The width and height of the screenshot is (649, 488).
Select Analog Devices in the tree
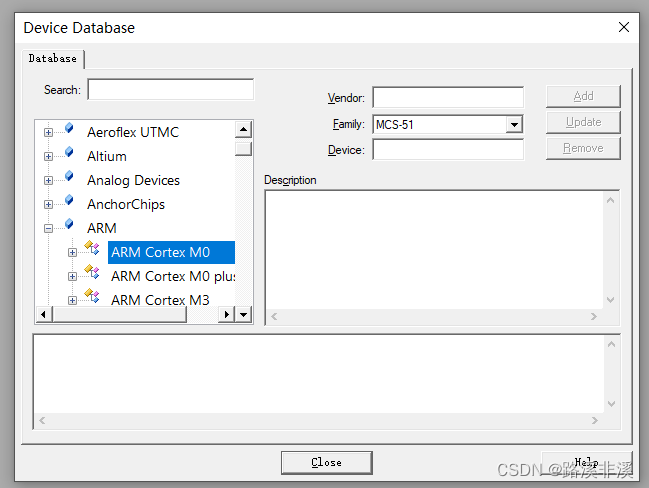click(x=133, y=180)
